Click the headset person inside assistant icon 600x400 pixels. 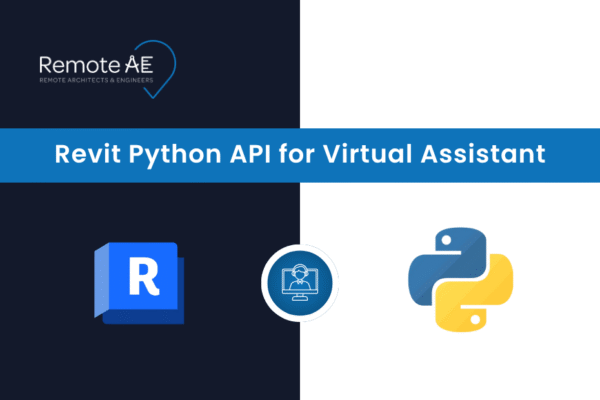300,278
